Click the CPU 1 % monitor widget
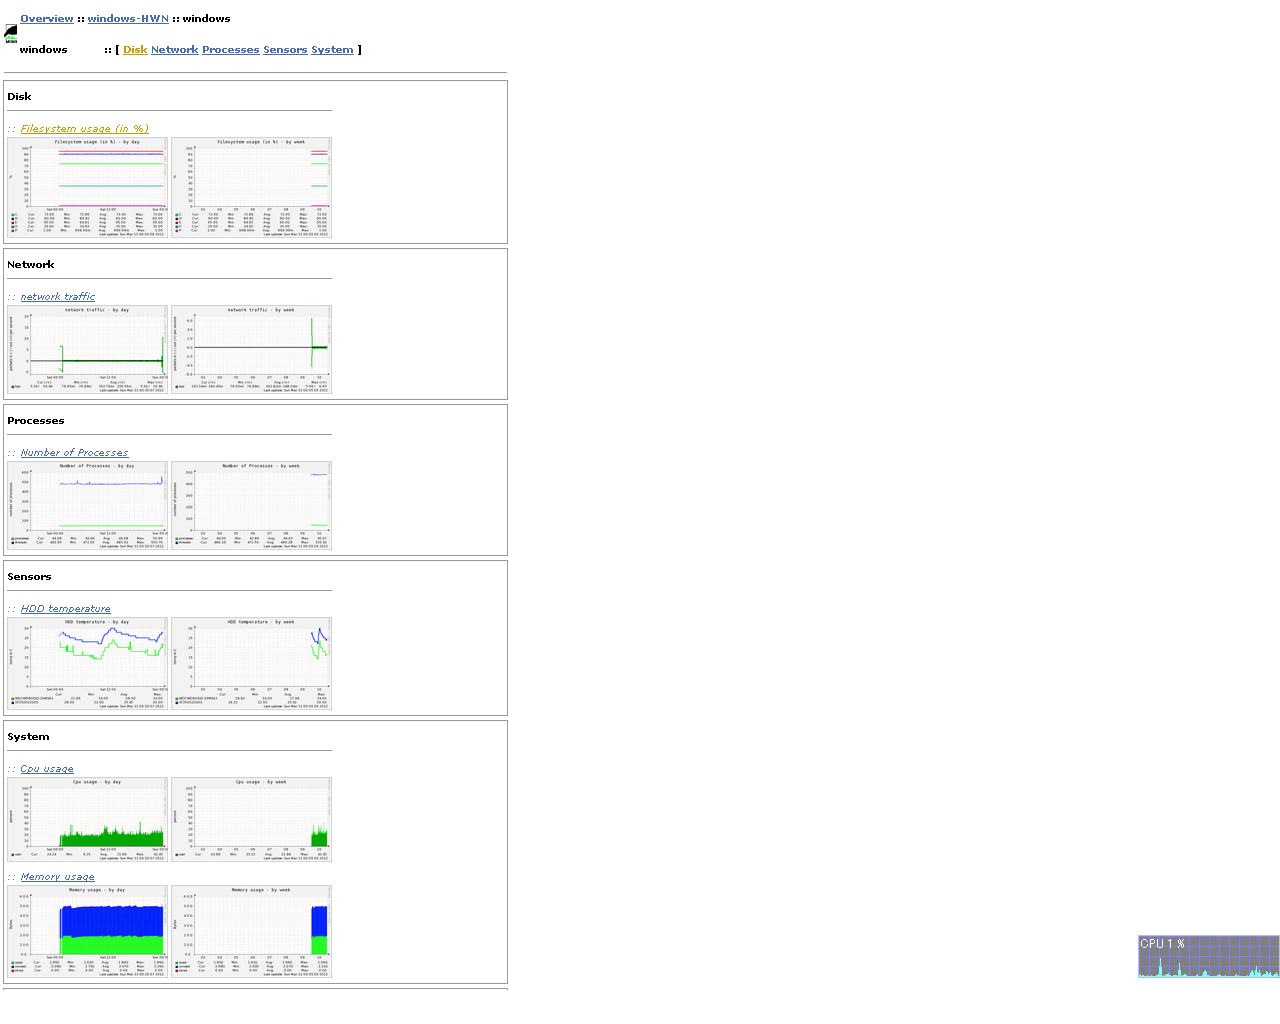The height and width of the screenshot is (1024, 1280). (1208, 956)
